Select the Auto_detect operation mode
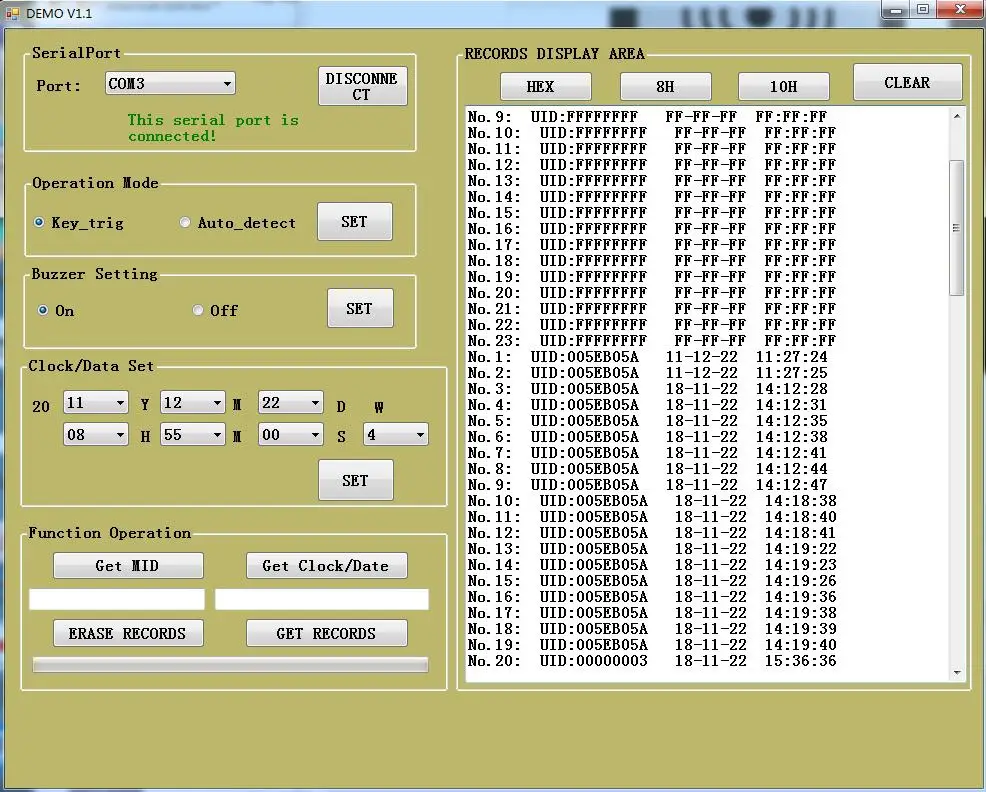The image size is (986, 792). pyautogui.click(x=238, y=223)
